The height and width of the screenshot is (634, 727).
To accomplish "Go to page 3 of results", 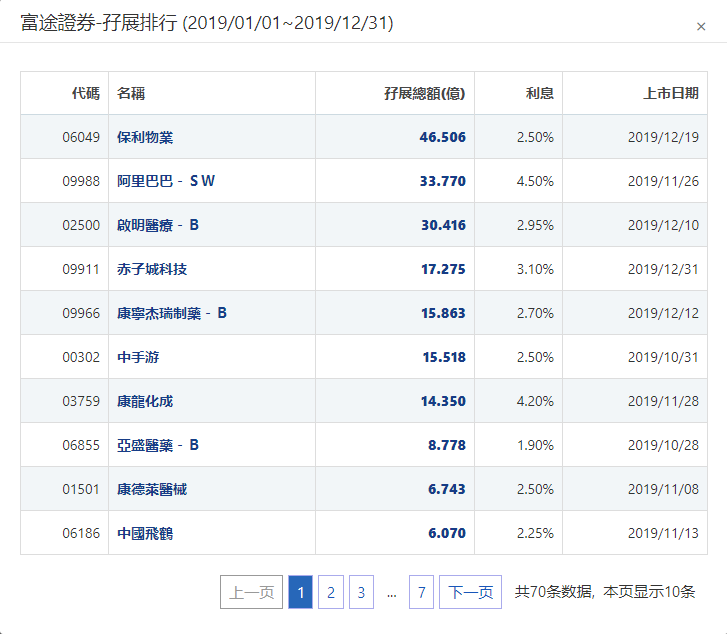I will click(x=361, y=592).
